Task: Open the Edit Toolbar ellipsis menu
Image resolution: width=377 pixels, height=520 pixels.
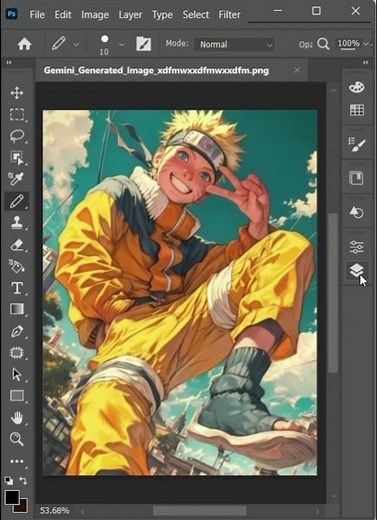Action: click(17, 461)
